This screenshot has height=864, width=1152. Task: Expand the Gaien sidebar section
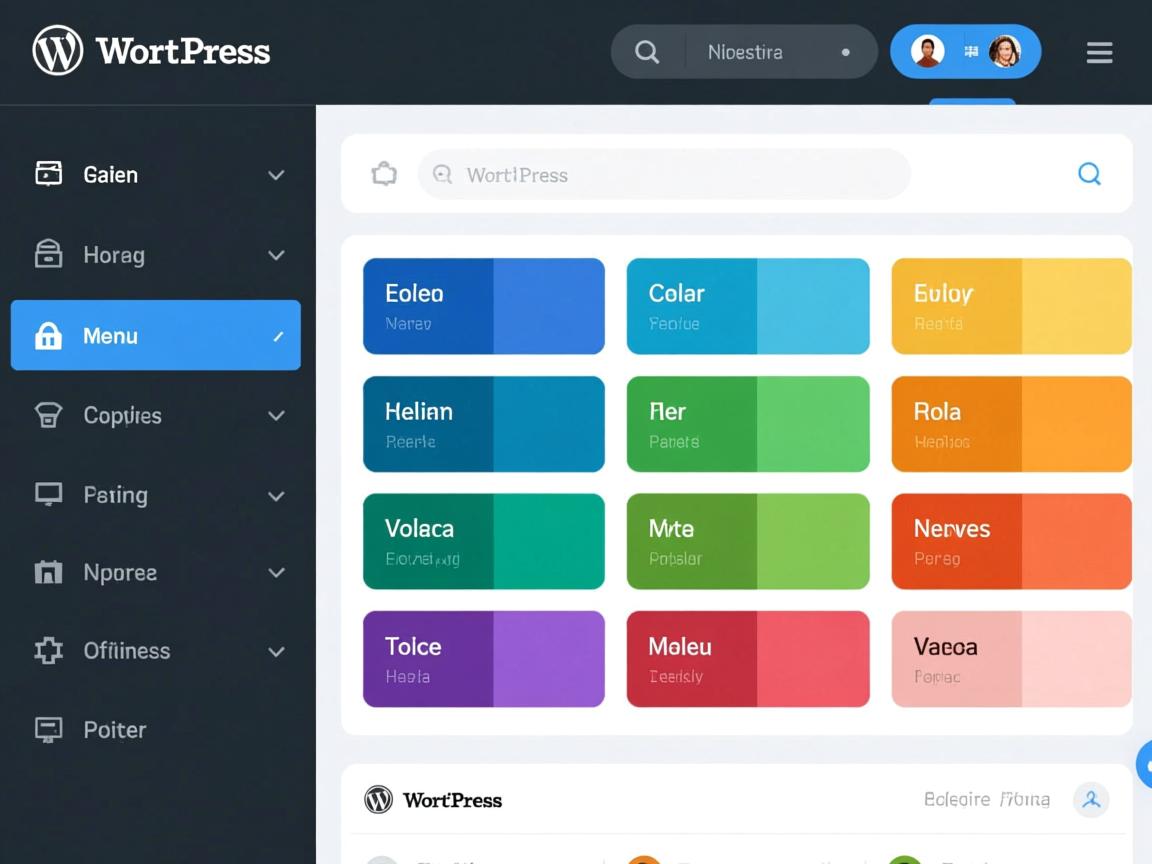click(x=276, y=175)
